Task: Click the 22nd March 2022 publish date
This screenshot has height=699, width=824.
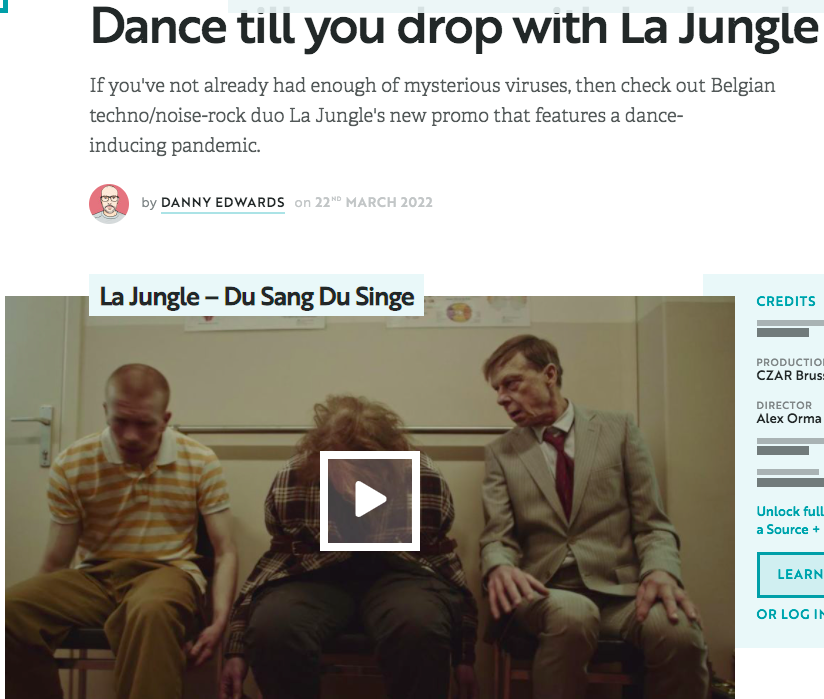Action: (x=374, y=202)
